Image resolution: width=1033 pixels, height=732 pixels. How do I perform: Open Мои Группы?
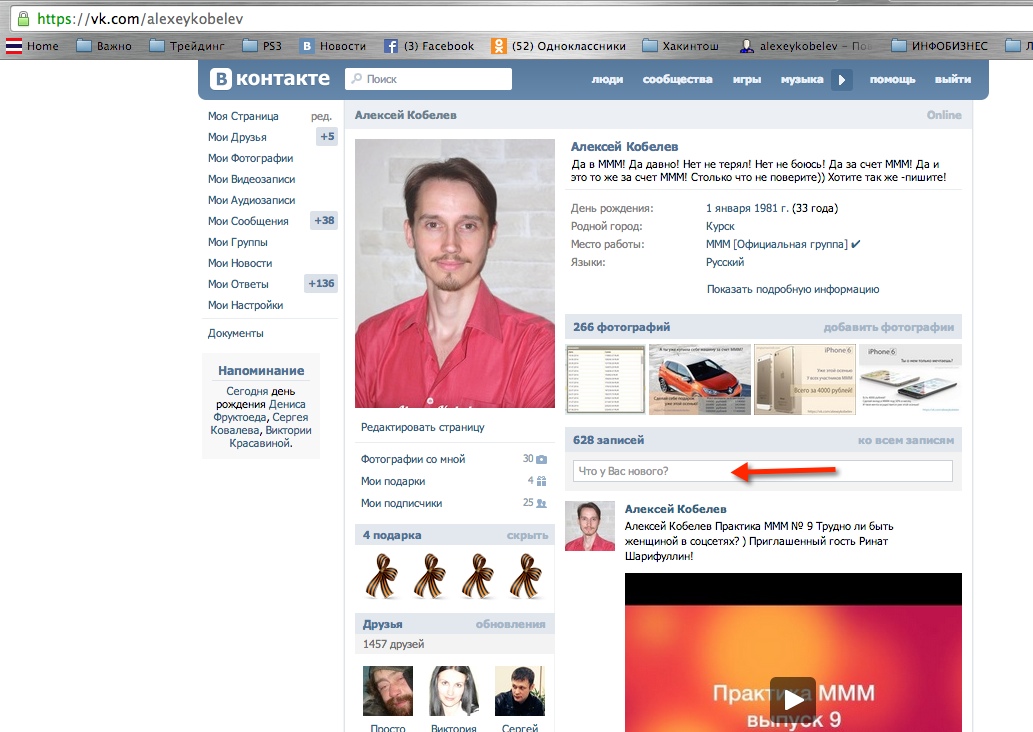(237, 242)
